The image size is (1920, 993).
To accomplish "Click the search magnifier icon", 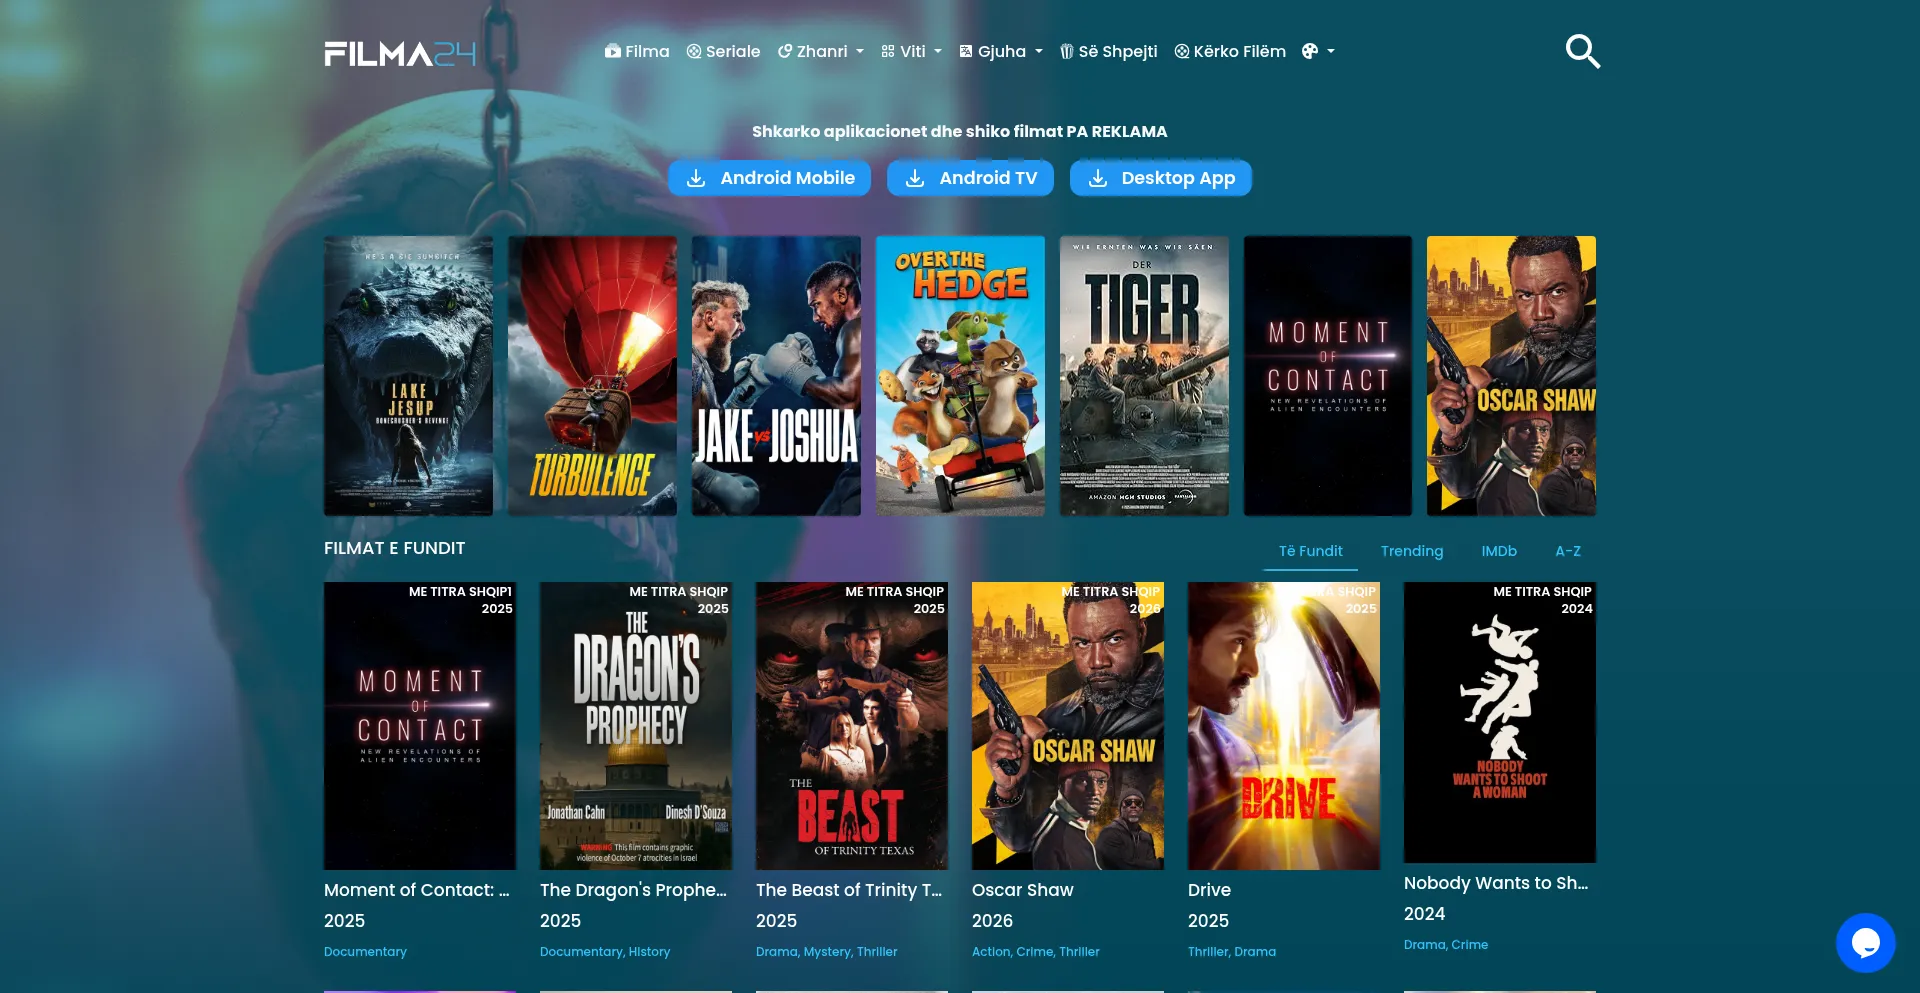I will click(1582, 51).
